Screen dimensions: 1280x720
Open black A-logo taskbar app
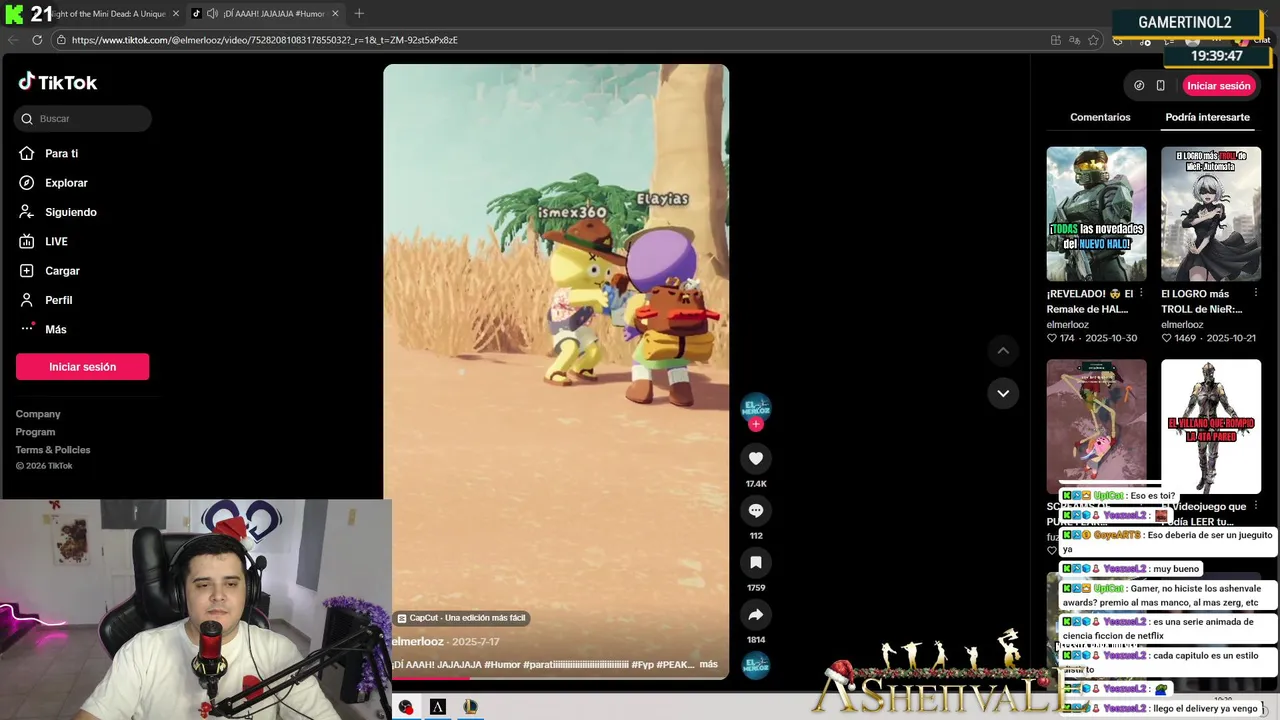[x=438, y=707]
